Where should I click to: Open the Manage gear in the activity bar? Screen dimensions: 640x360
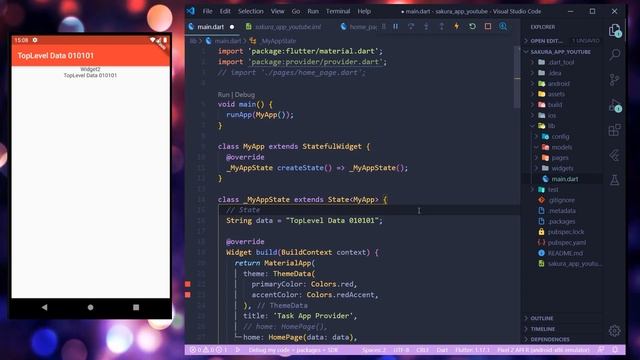615,331
